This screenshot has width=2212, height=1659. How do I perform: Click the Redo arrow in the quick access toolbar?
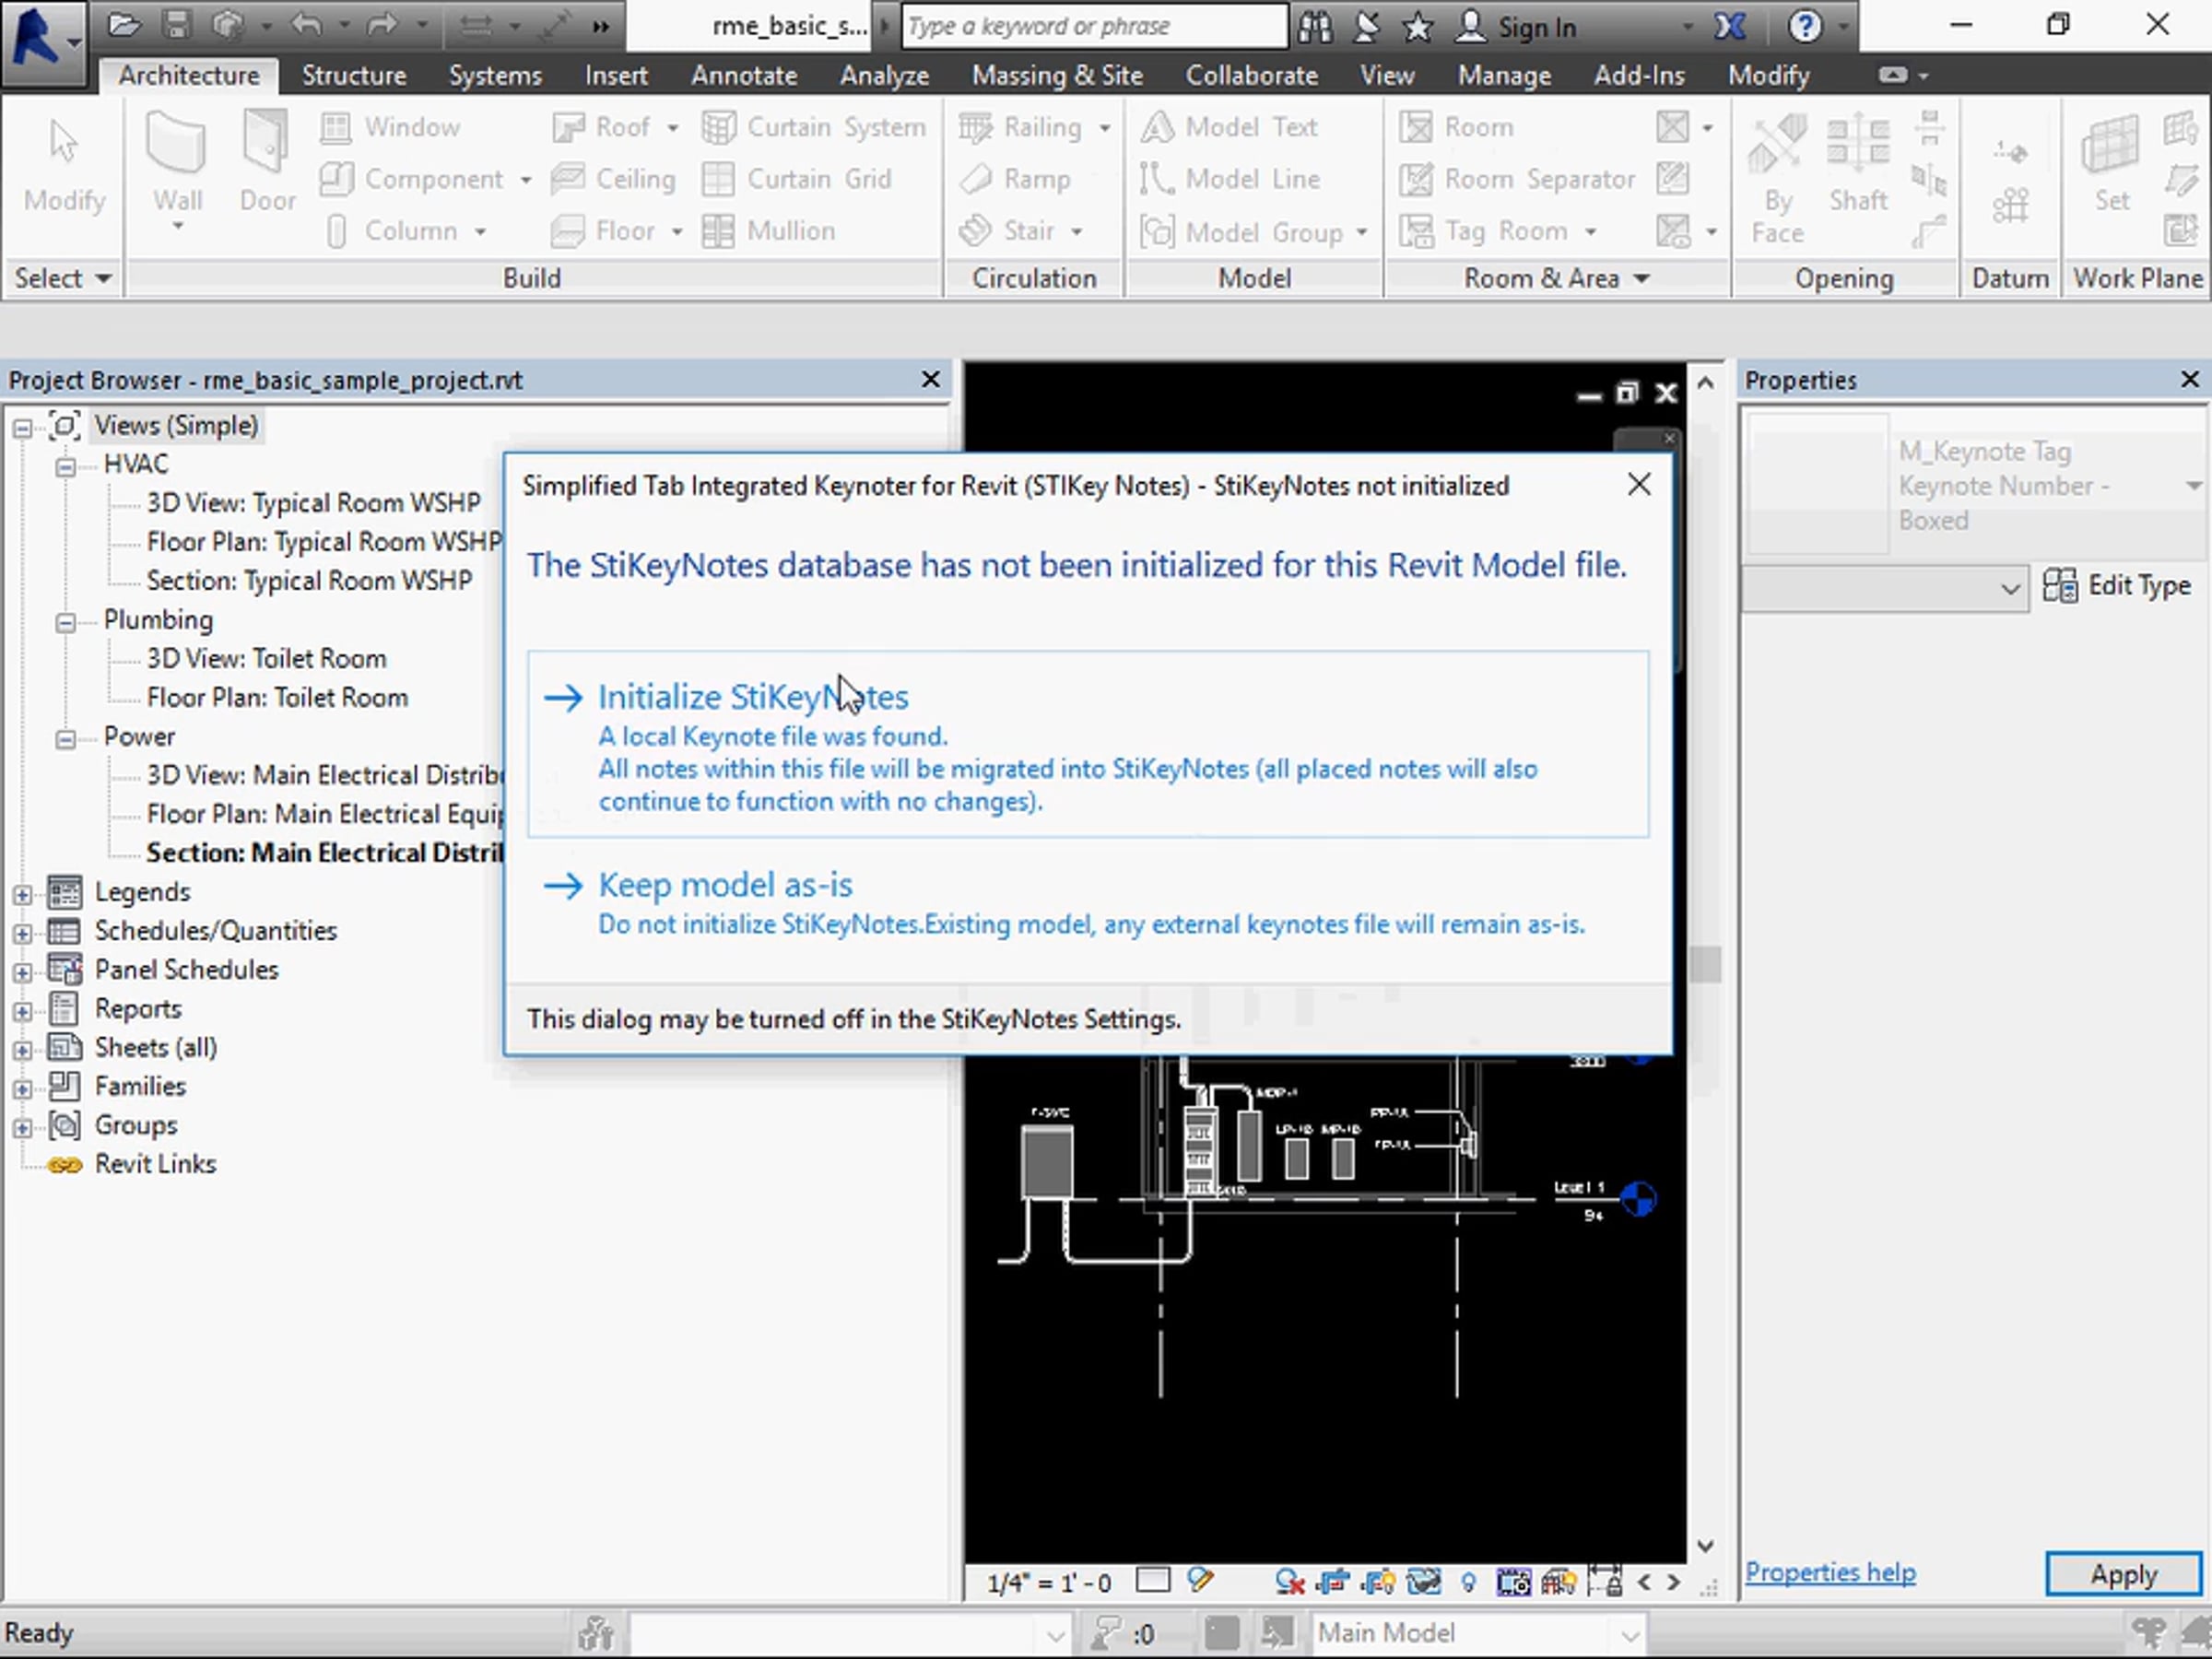point(382,26)
